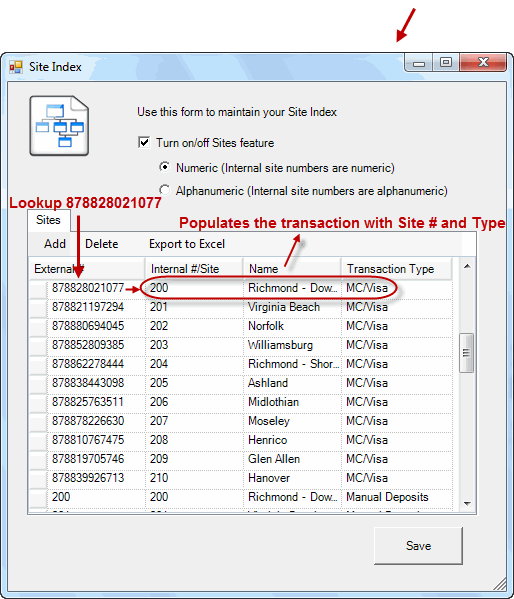514x599 pixels.
Task: Select the row header for 878828021077
Action: coord(38,290)
